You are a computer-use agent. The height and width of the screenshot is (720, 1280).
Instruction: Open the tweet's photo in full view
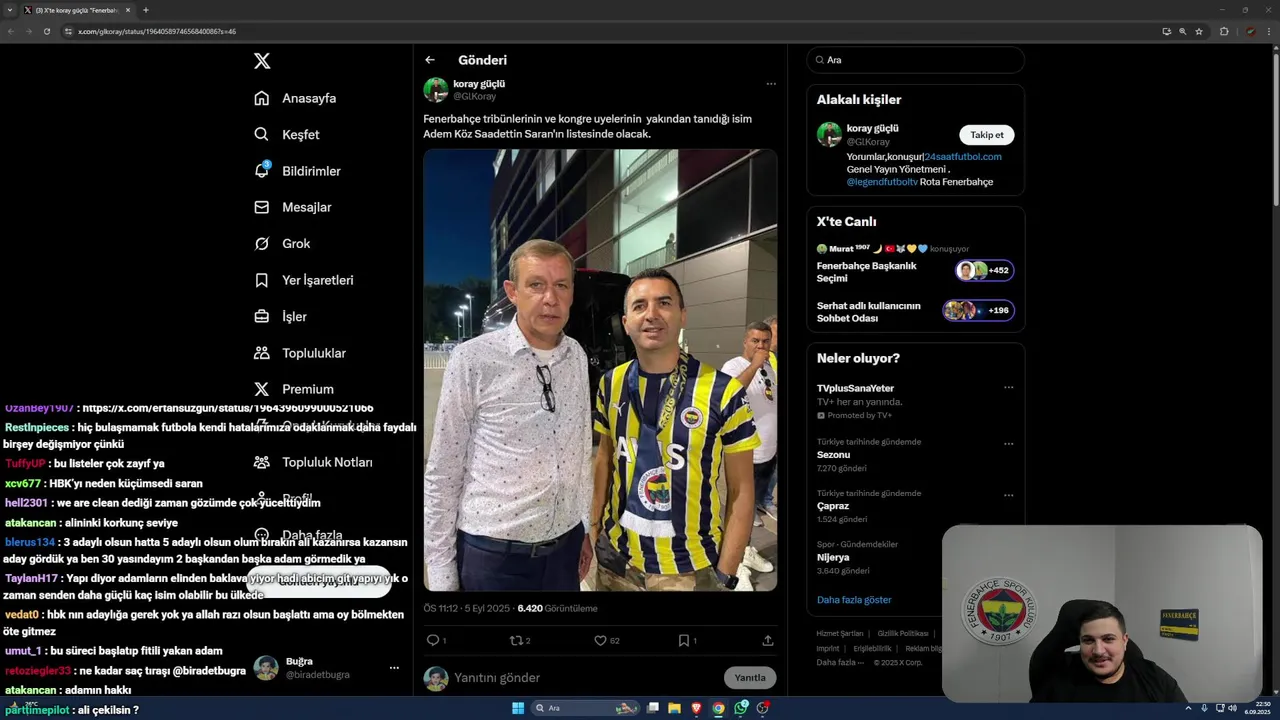(600, 370)
